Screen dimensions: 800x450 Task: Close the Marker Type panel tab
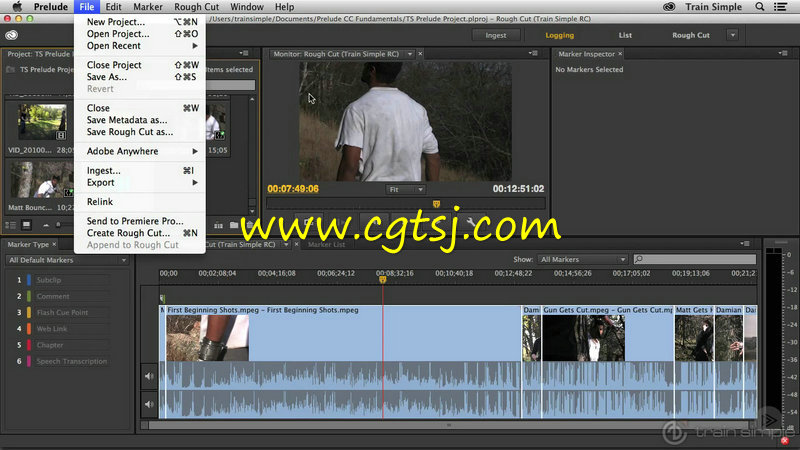pyautogui.click(x=54, y=244)
